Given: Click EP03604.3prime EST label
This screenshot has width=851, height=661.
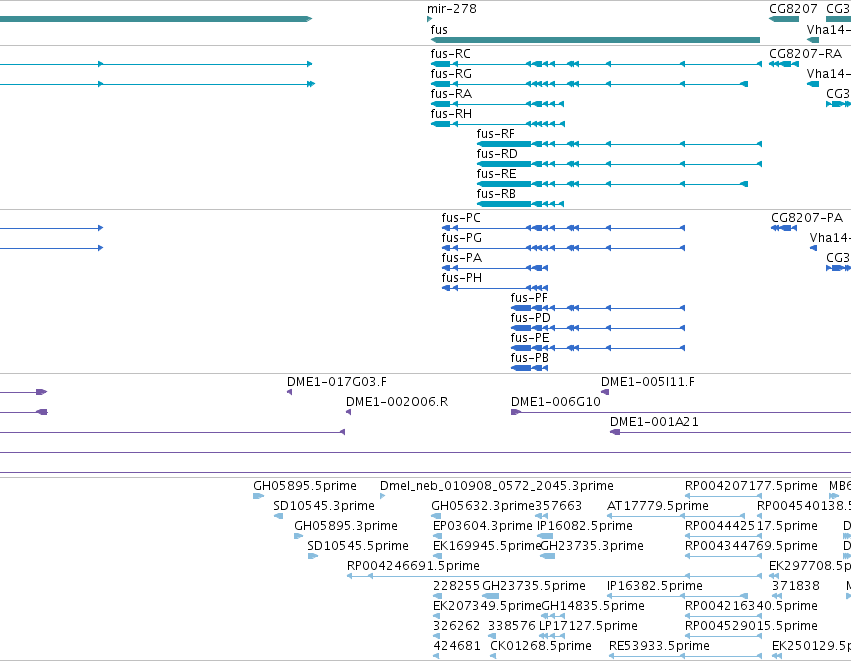Looking at the screenshot, I should (482, 526).
